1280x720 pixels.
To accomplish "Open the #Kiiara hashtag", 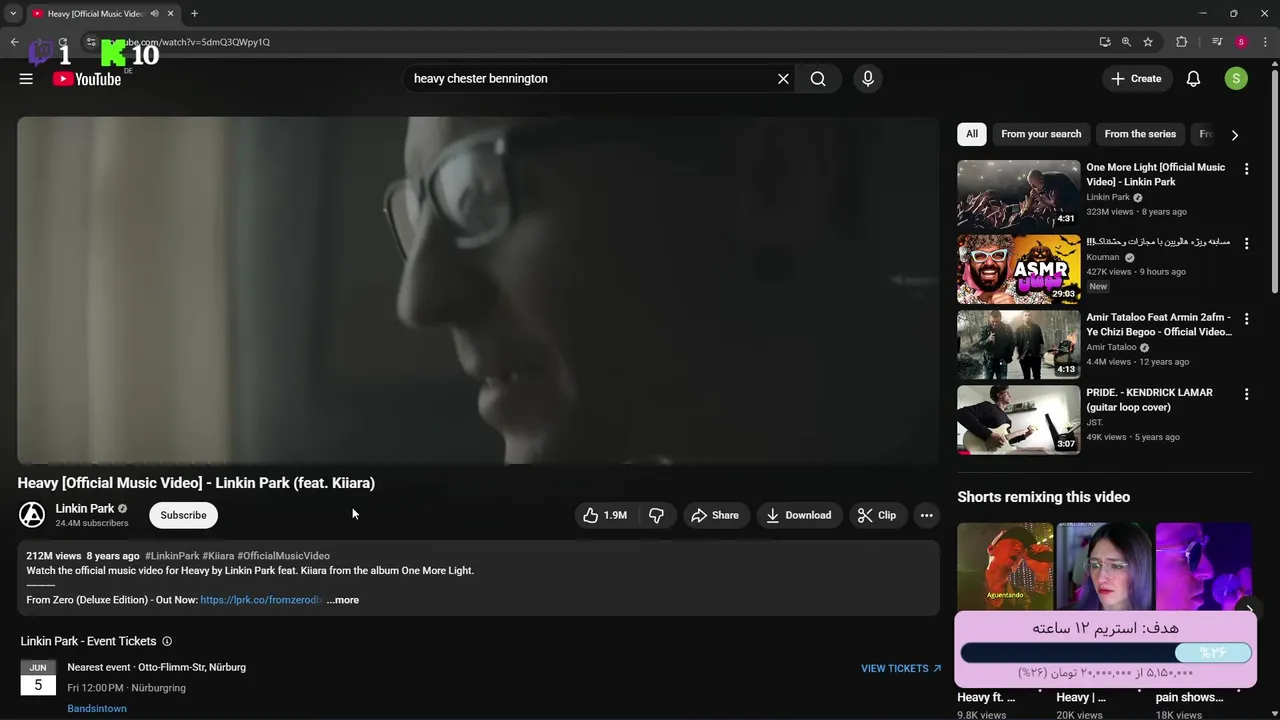I will pos(218,556).
